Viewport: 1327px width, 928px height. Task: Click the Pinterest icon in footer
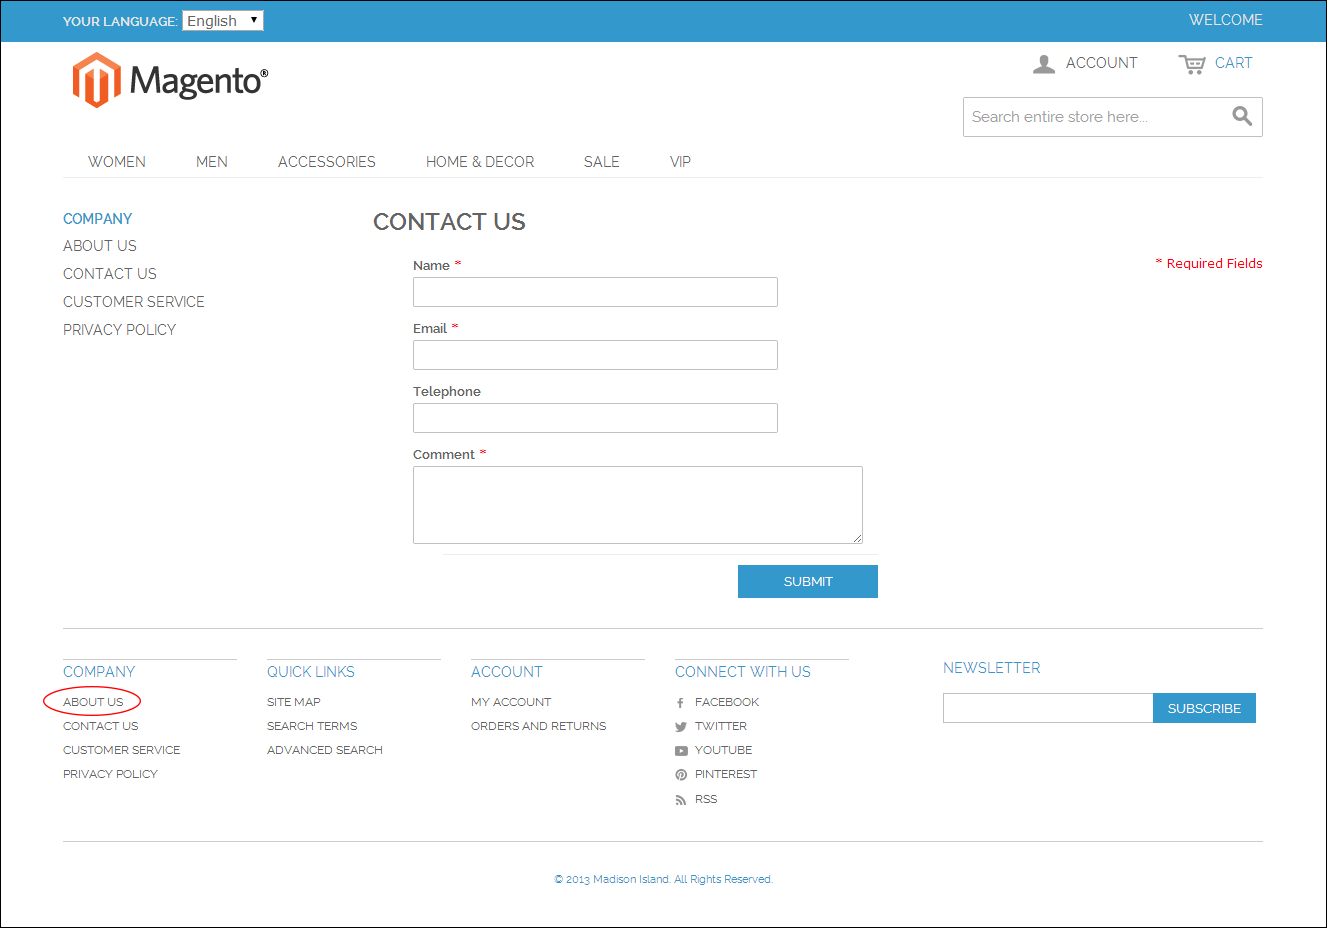click(x=680, y=775)
